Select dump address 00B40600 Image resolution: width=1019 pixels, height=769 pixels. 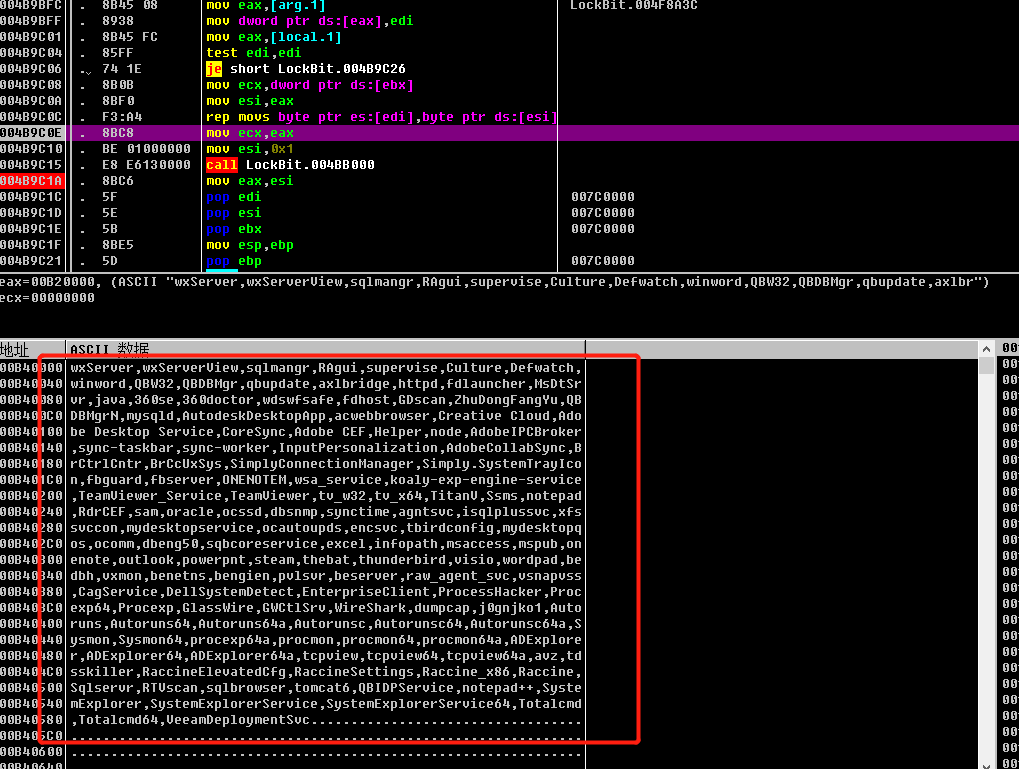(x=32, y=751)
